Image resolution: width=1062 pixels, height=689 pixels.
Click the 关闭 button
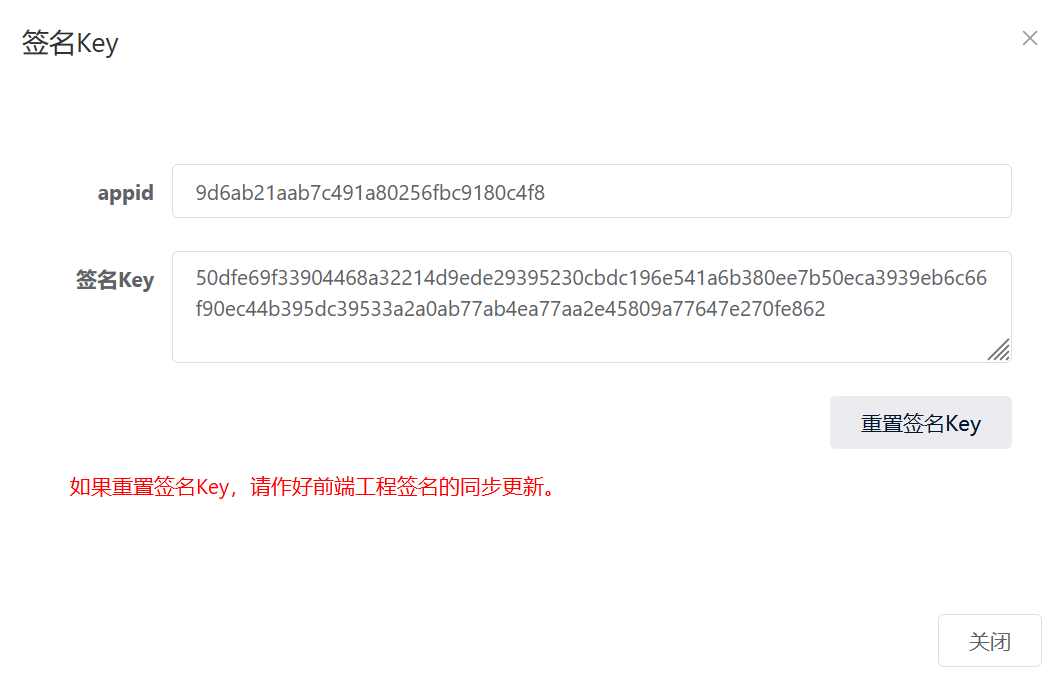990,641
